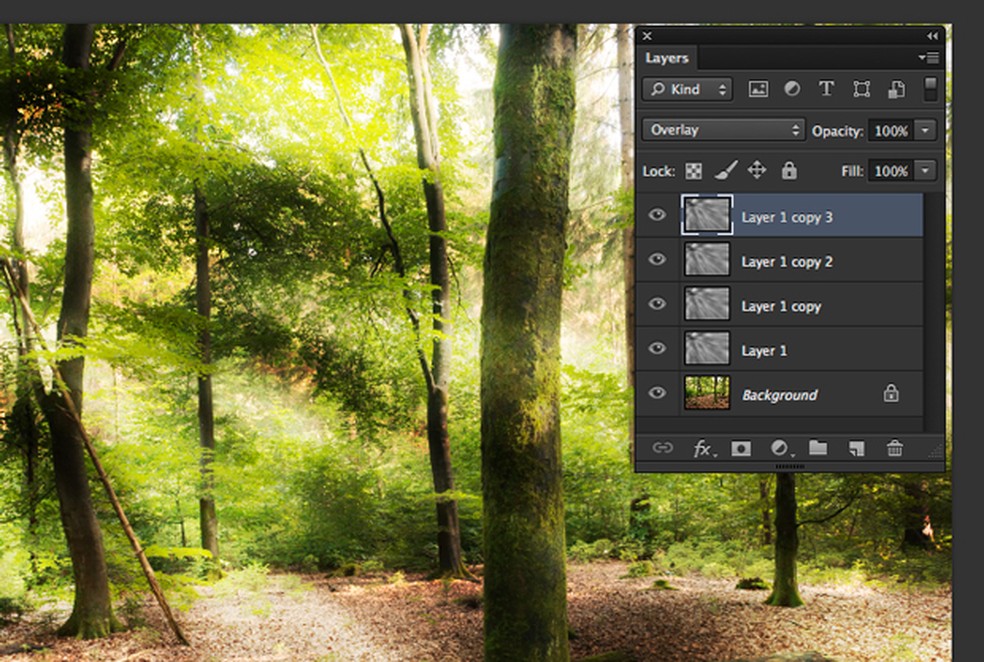This screenshot has height=662, width=984.
Task: Click the Fill percentage field
Action: [890, 171]
